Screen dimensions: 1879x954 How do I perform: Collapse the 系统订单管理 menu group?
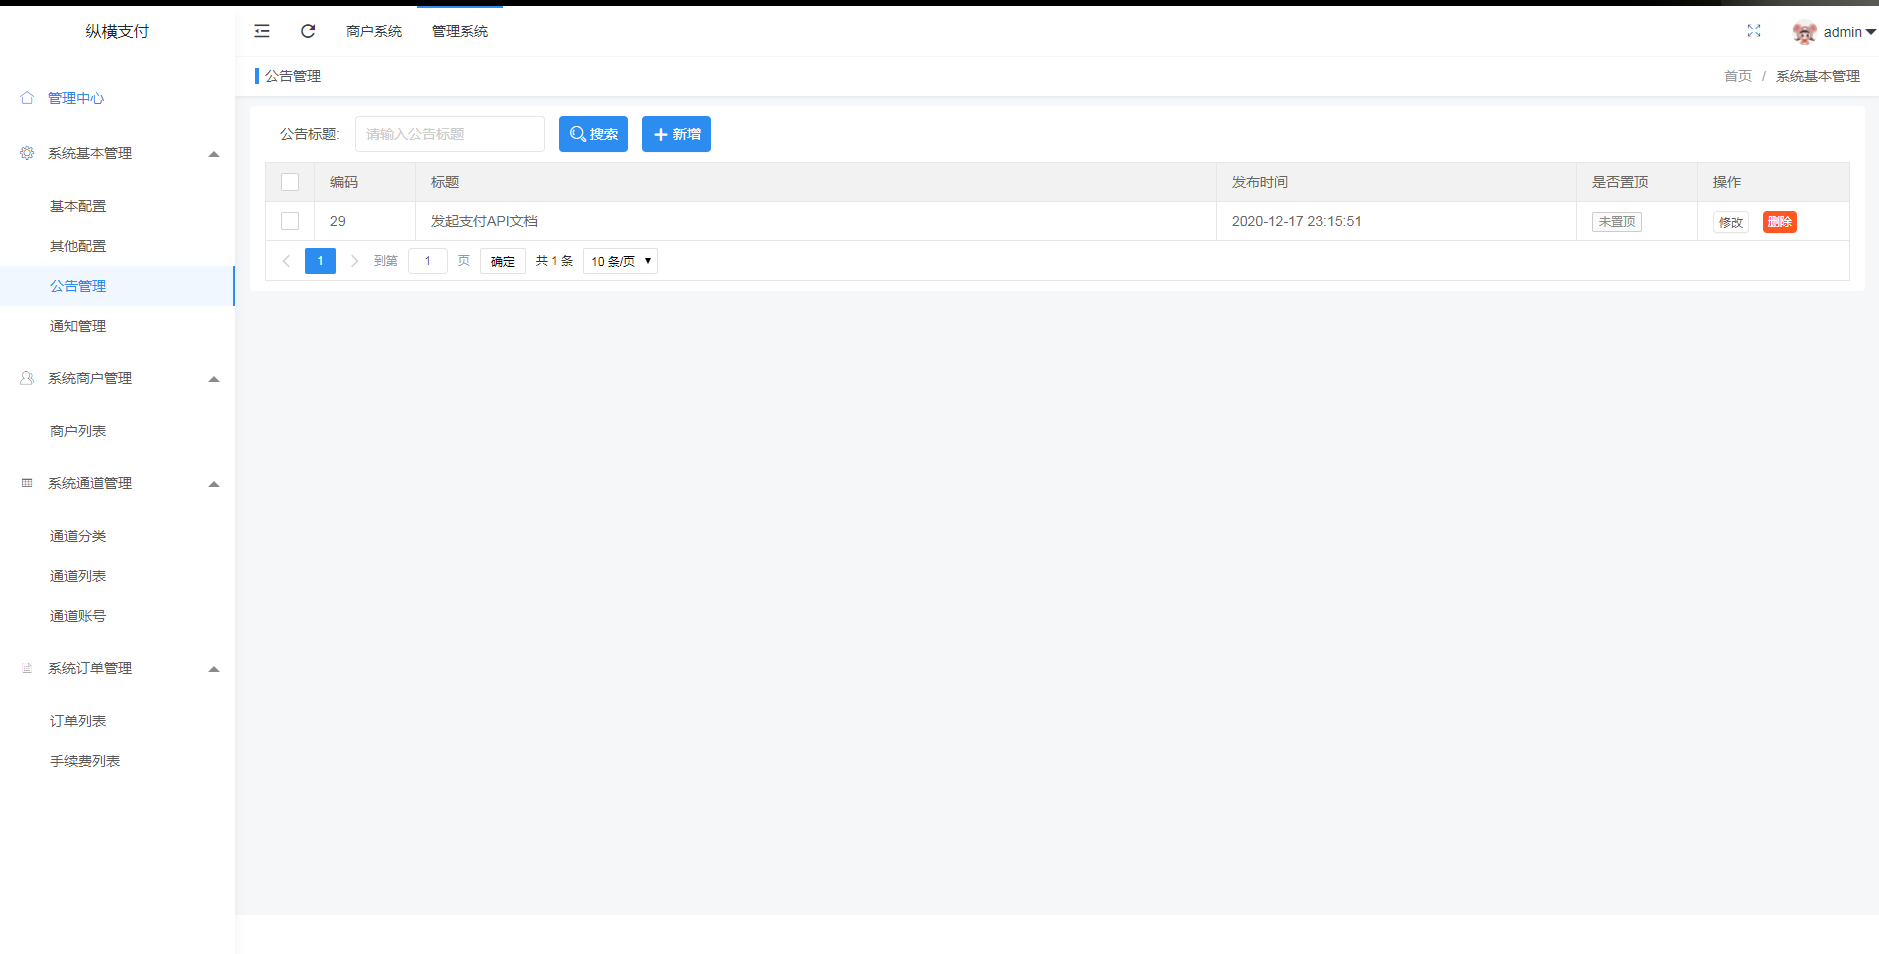(213, 669)
